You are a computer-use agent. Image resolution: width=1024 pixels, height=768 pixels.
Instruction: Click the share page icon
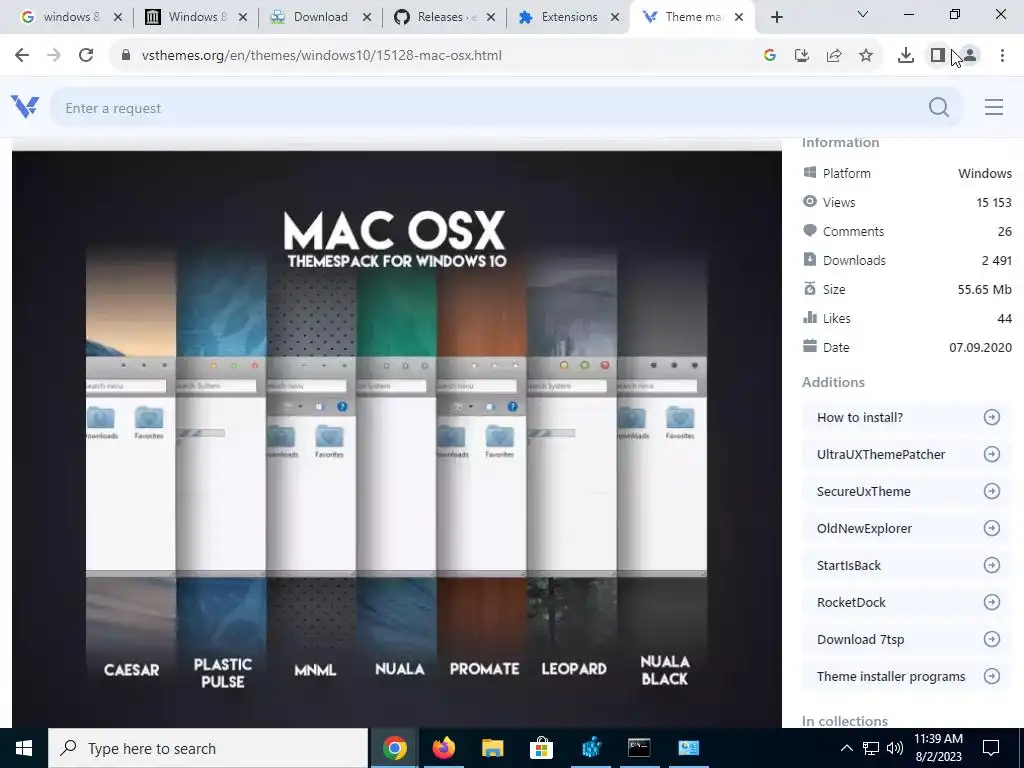point(834,56)
